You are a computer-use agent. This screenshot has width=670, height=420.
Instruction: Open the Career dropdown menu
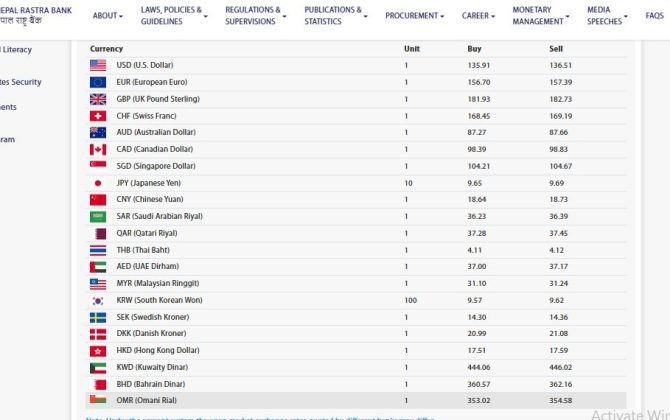[x=478, y=16]
